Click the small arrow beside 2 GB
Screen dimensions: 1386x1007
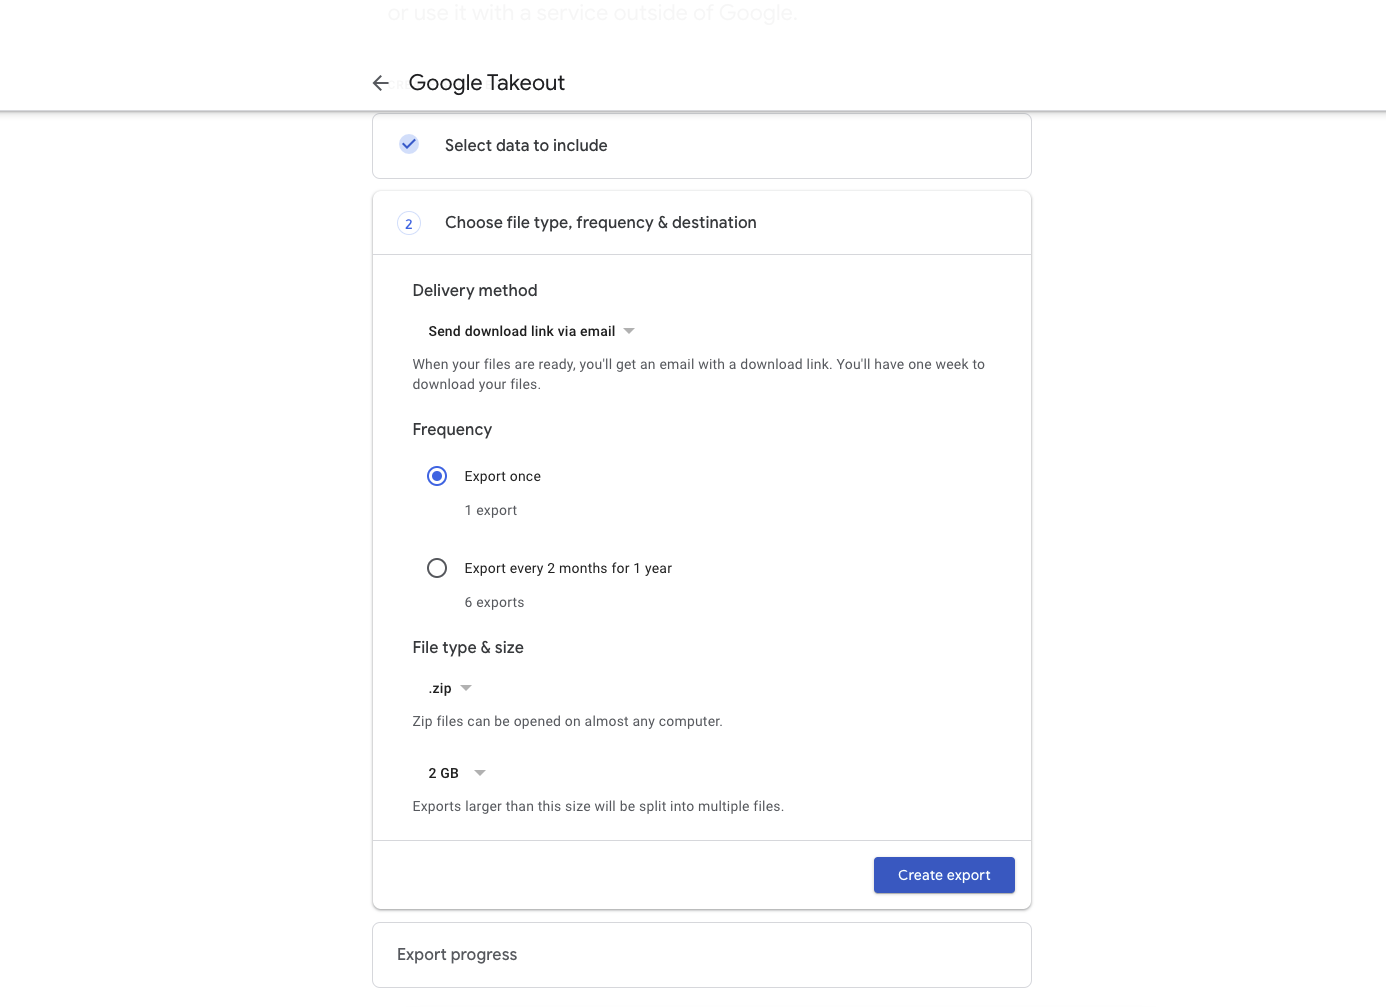(x=480, y=773)
